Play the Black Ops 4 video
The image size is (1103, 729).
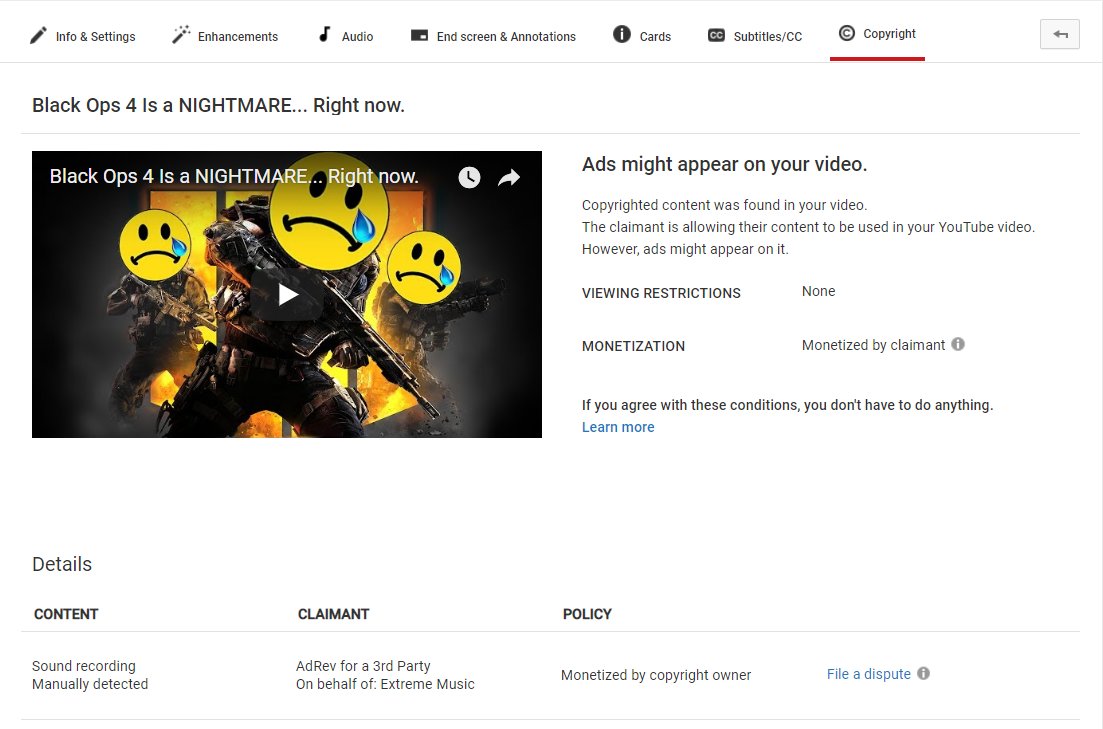288,294
